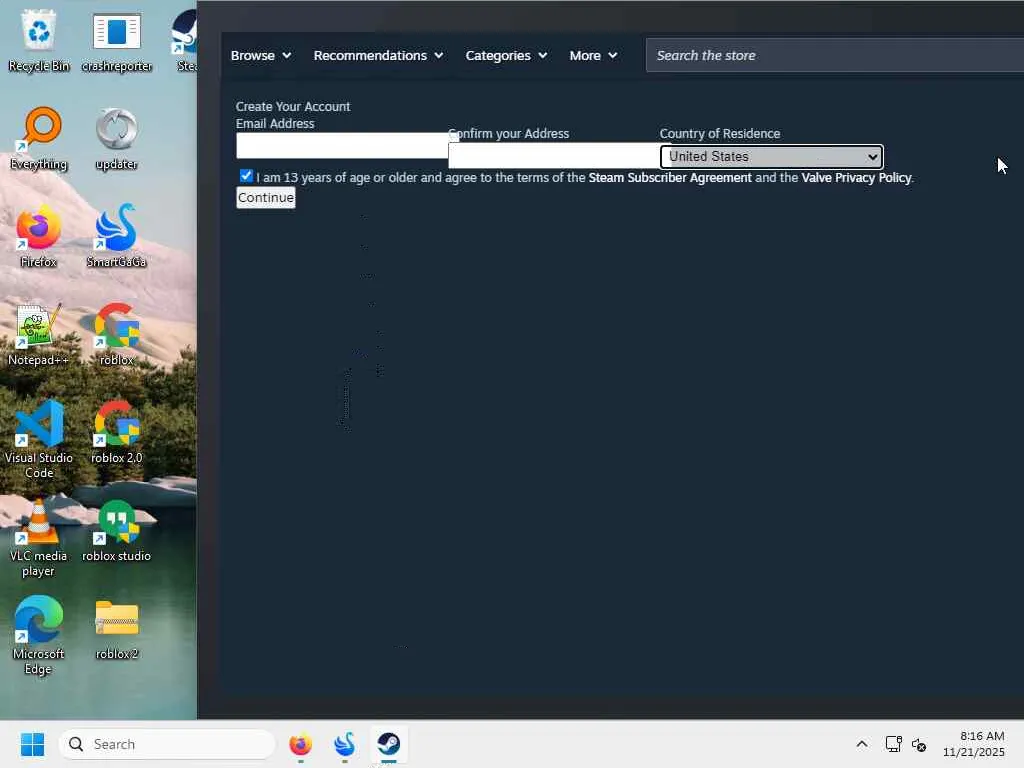1024x768 pixels.
Task: Select the updater desktop icon
Action: [x=116, y=138]
